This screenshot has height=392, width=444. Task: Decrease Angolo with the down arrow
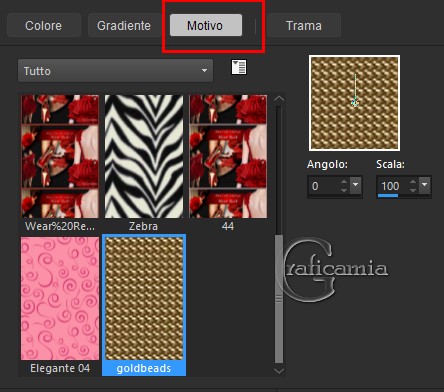[x=344, y=190]
